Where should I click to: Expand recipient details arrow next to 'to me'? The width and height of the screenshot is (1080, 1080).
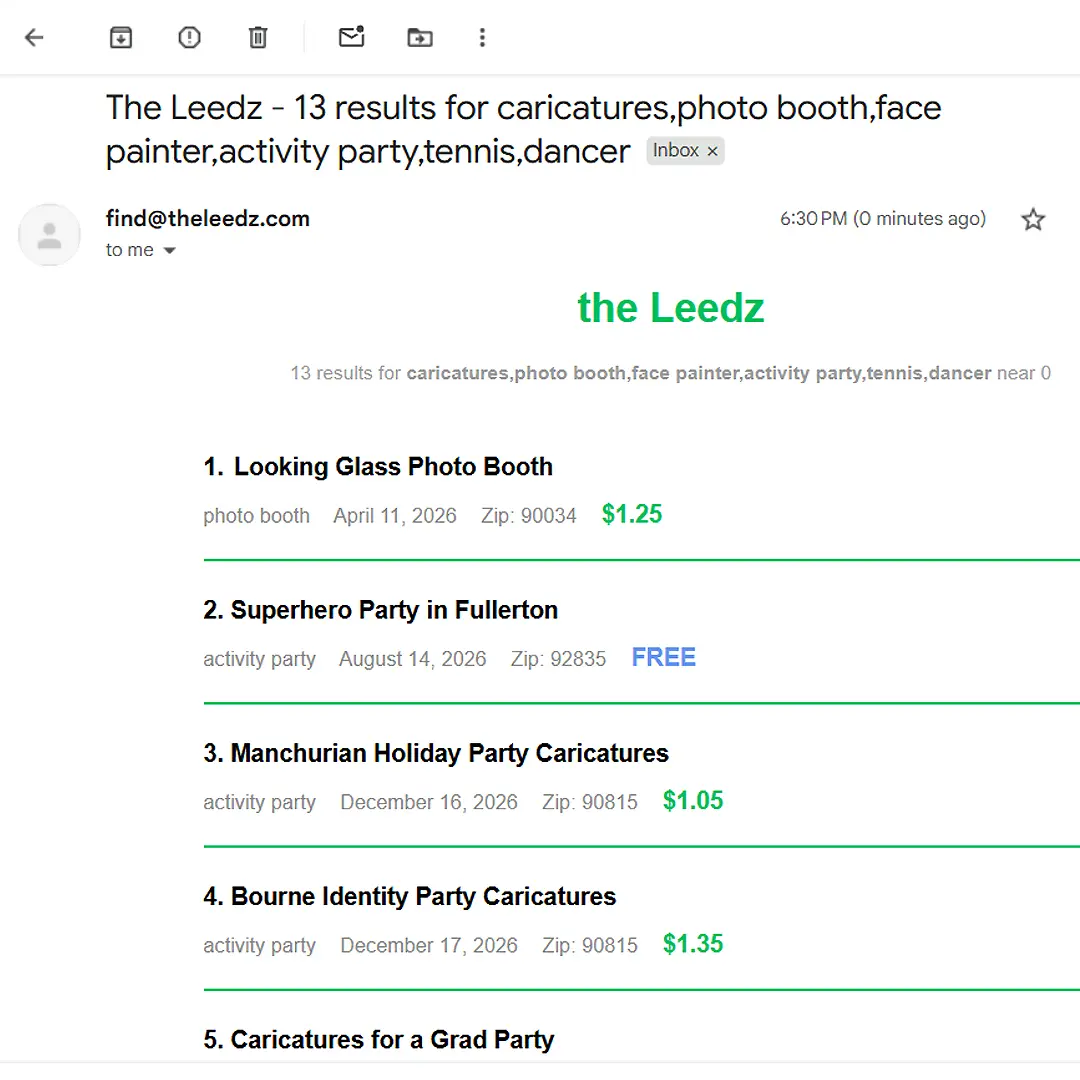(169, 251)
